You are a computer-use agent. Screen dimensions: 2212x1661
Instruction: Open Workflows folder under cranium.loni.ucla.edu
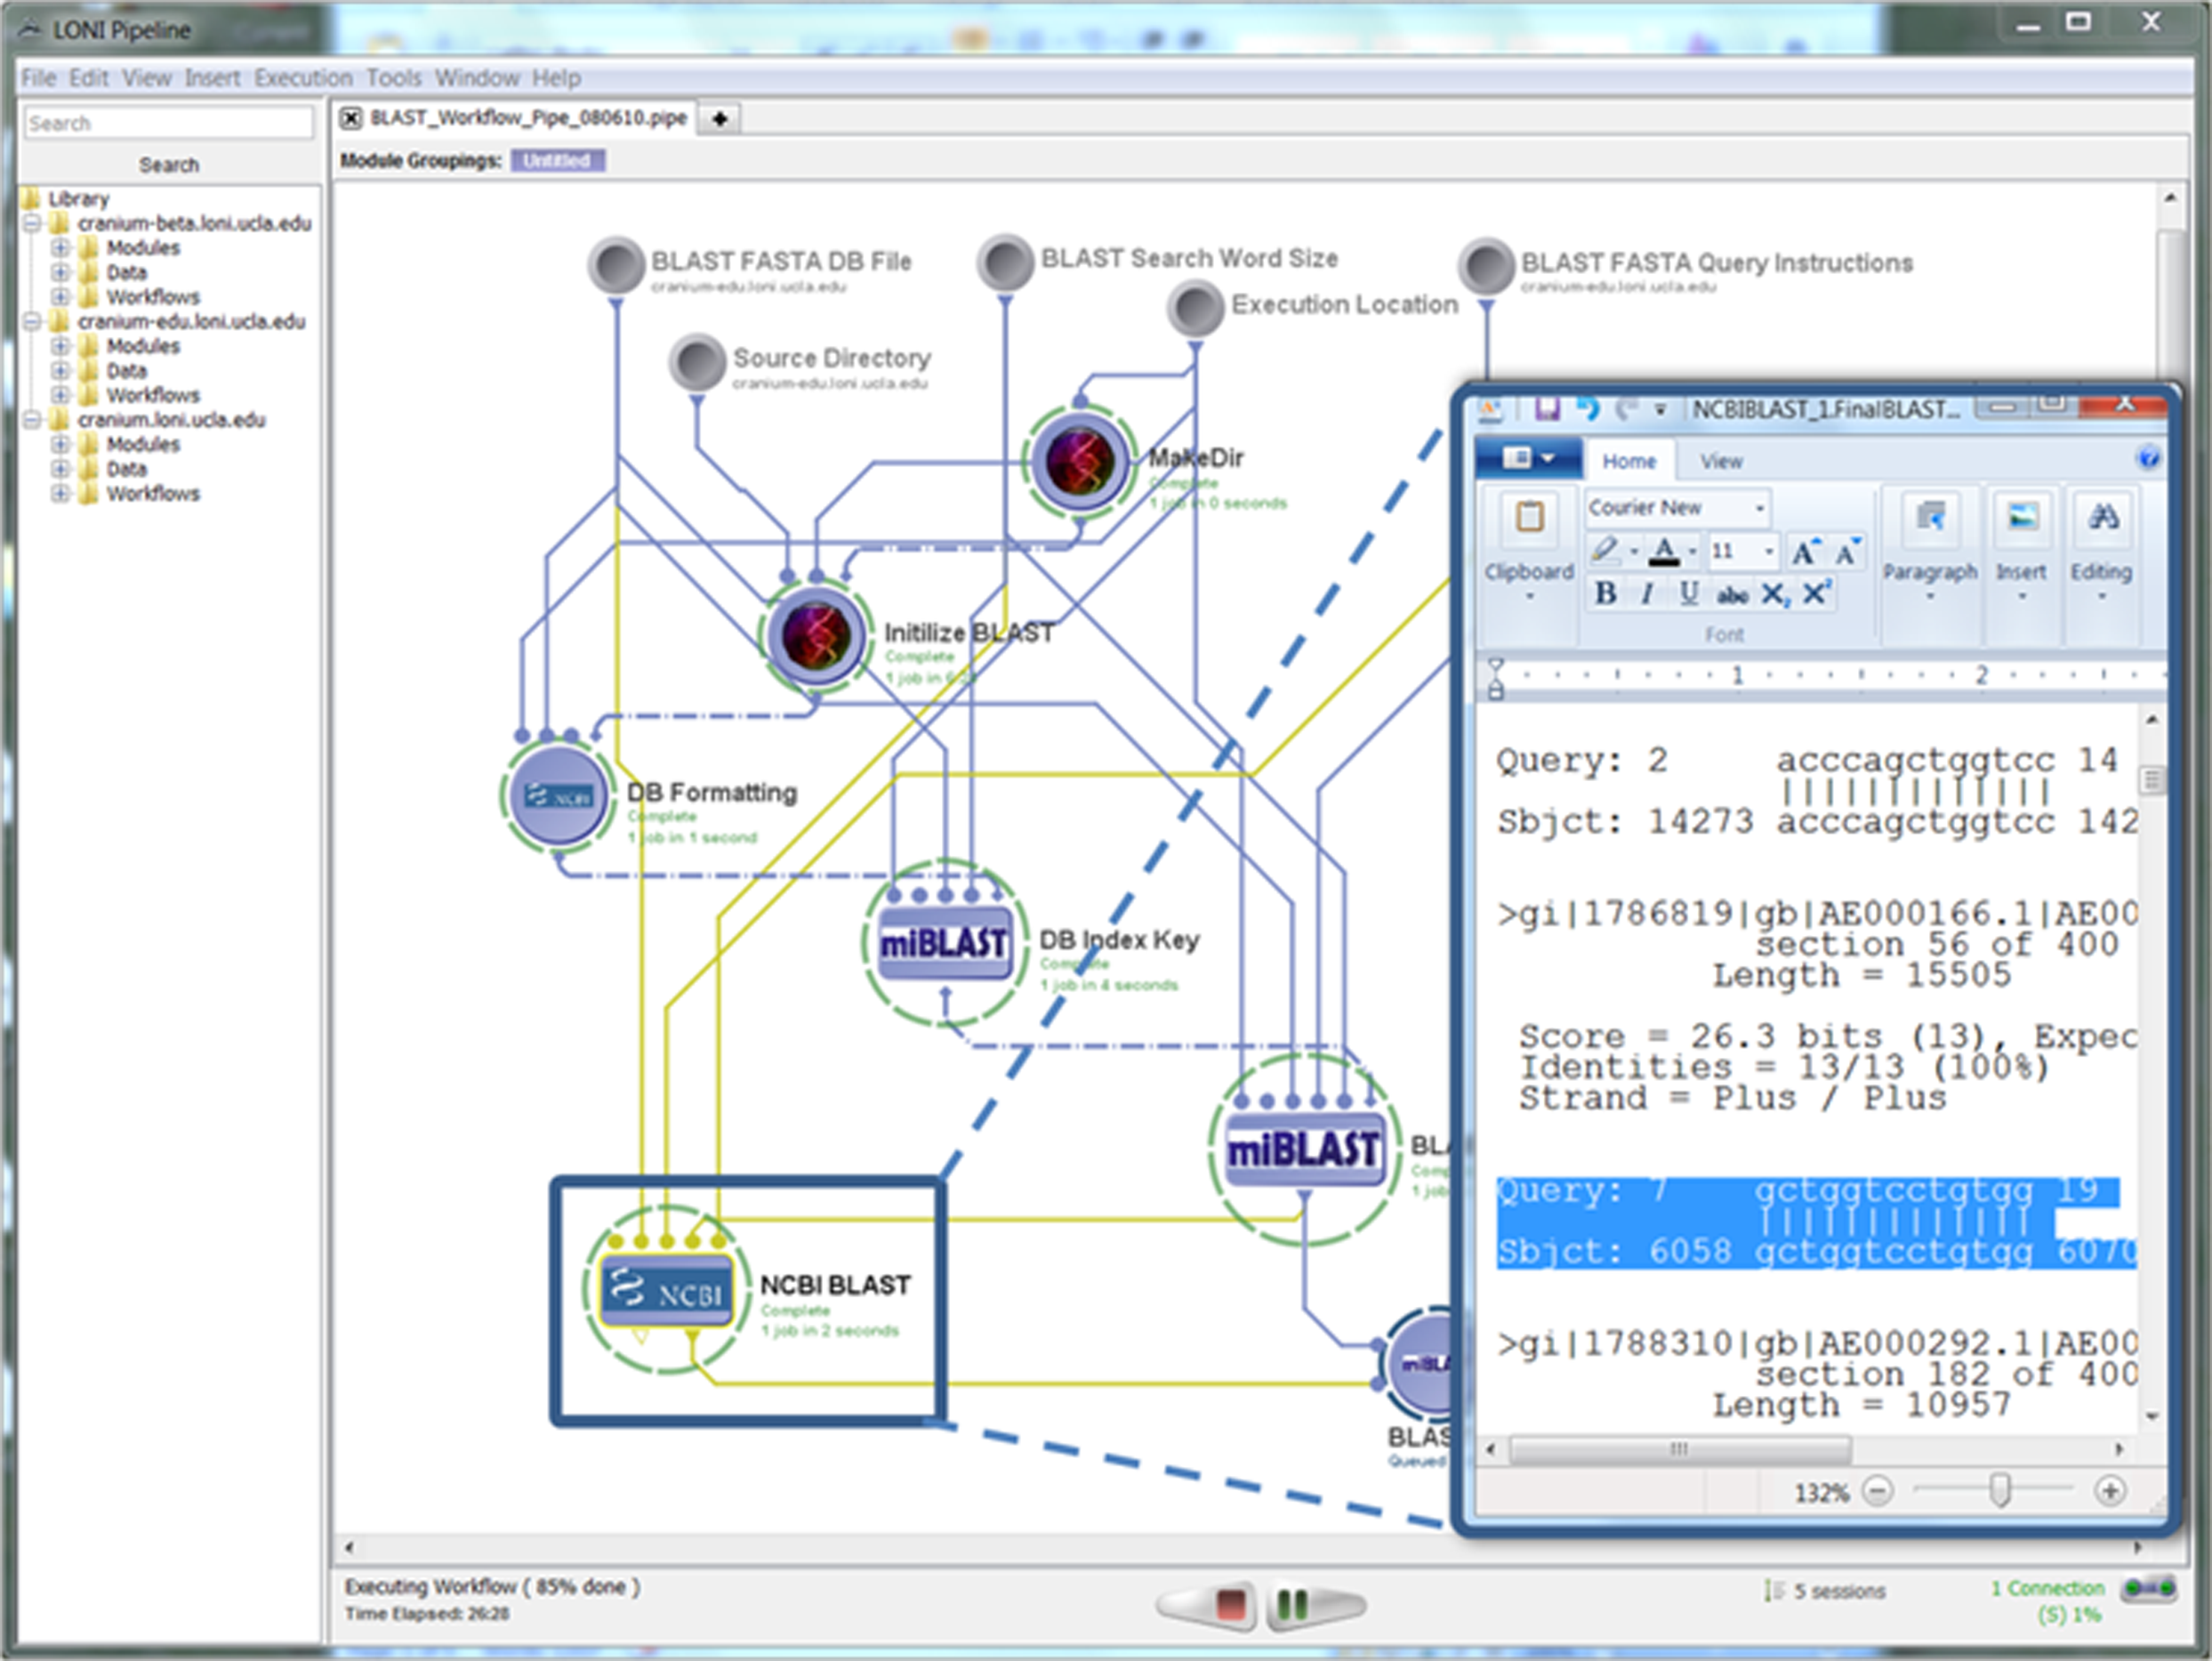(x=153, y=494)
